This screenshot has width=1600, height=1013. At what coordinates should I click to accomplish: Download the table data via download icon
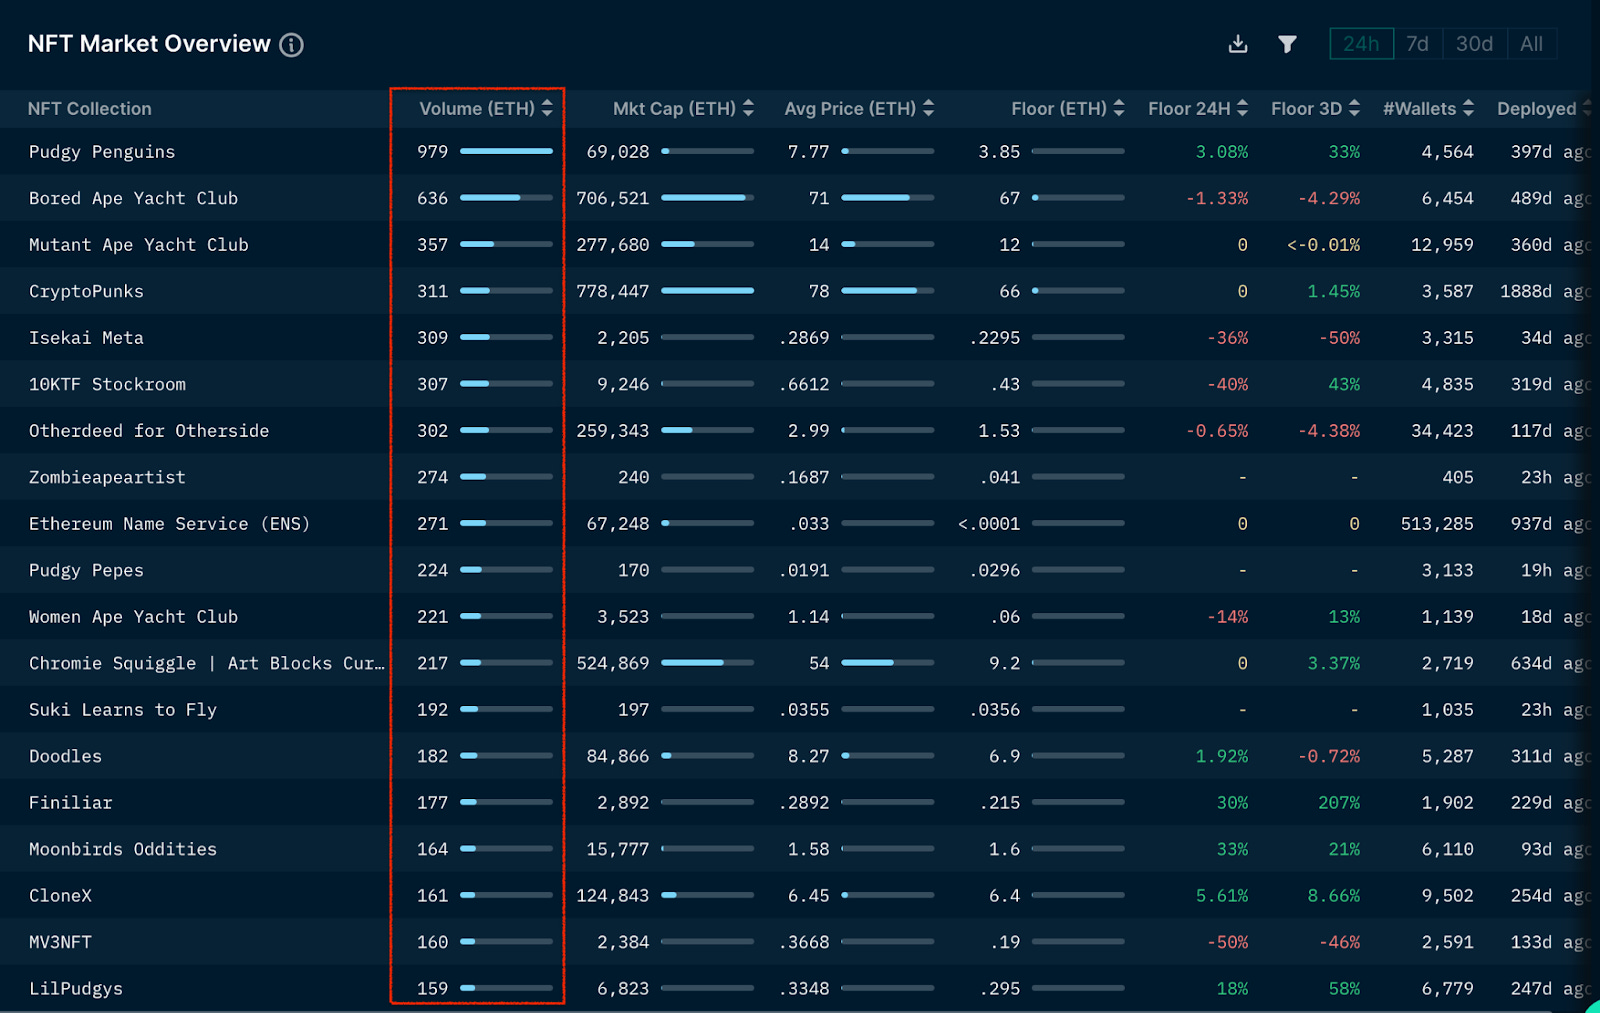[x=1238, y=44]
